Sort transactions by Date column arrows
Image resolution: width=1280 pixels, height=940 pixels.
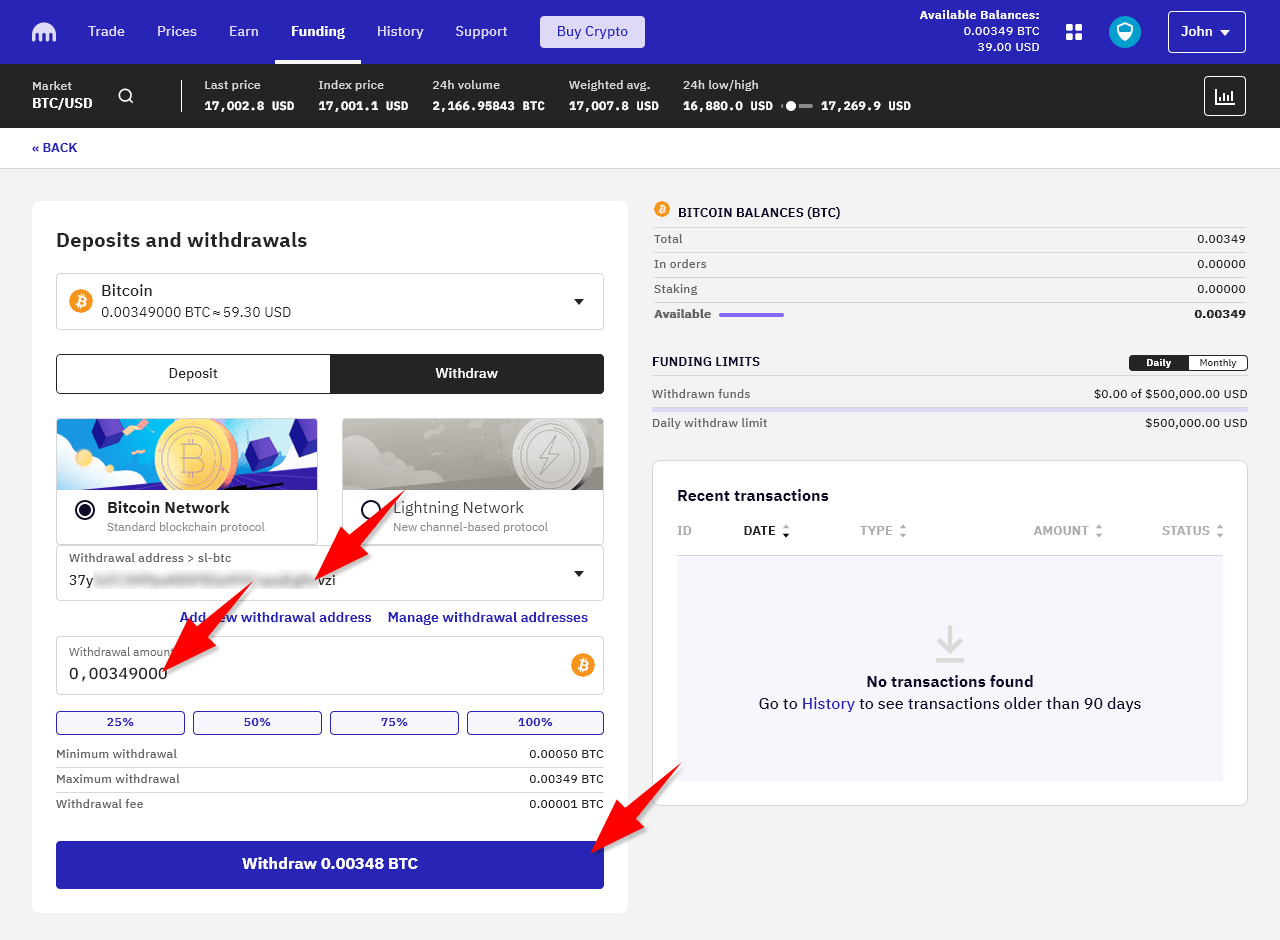[x=786, y=531]
